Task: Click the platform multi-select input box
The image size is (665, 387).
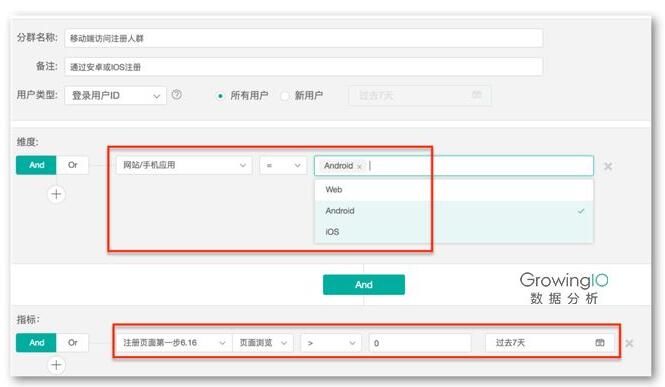Action: coord(454,165)
